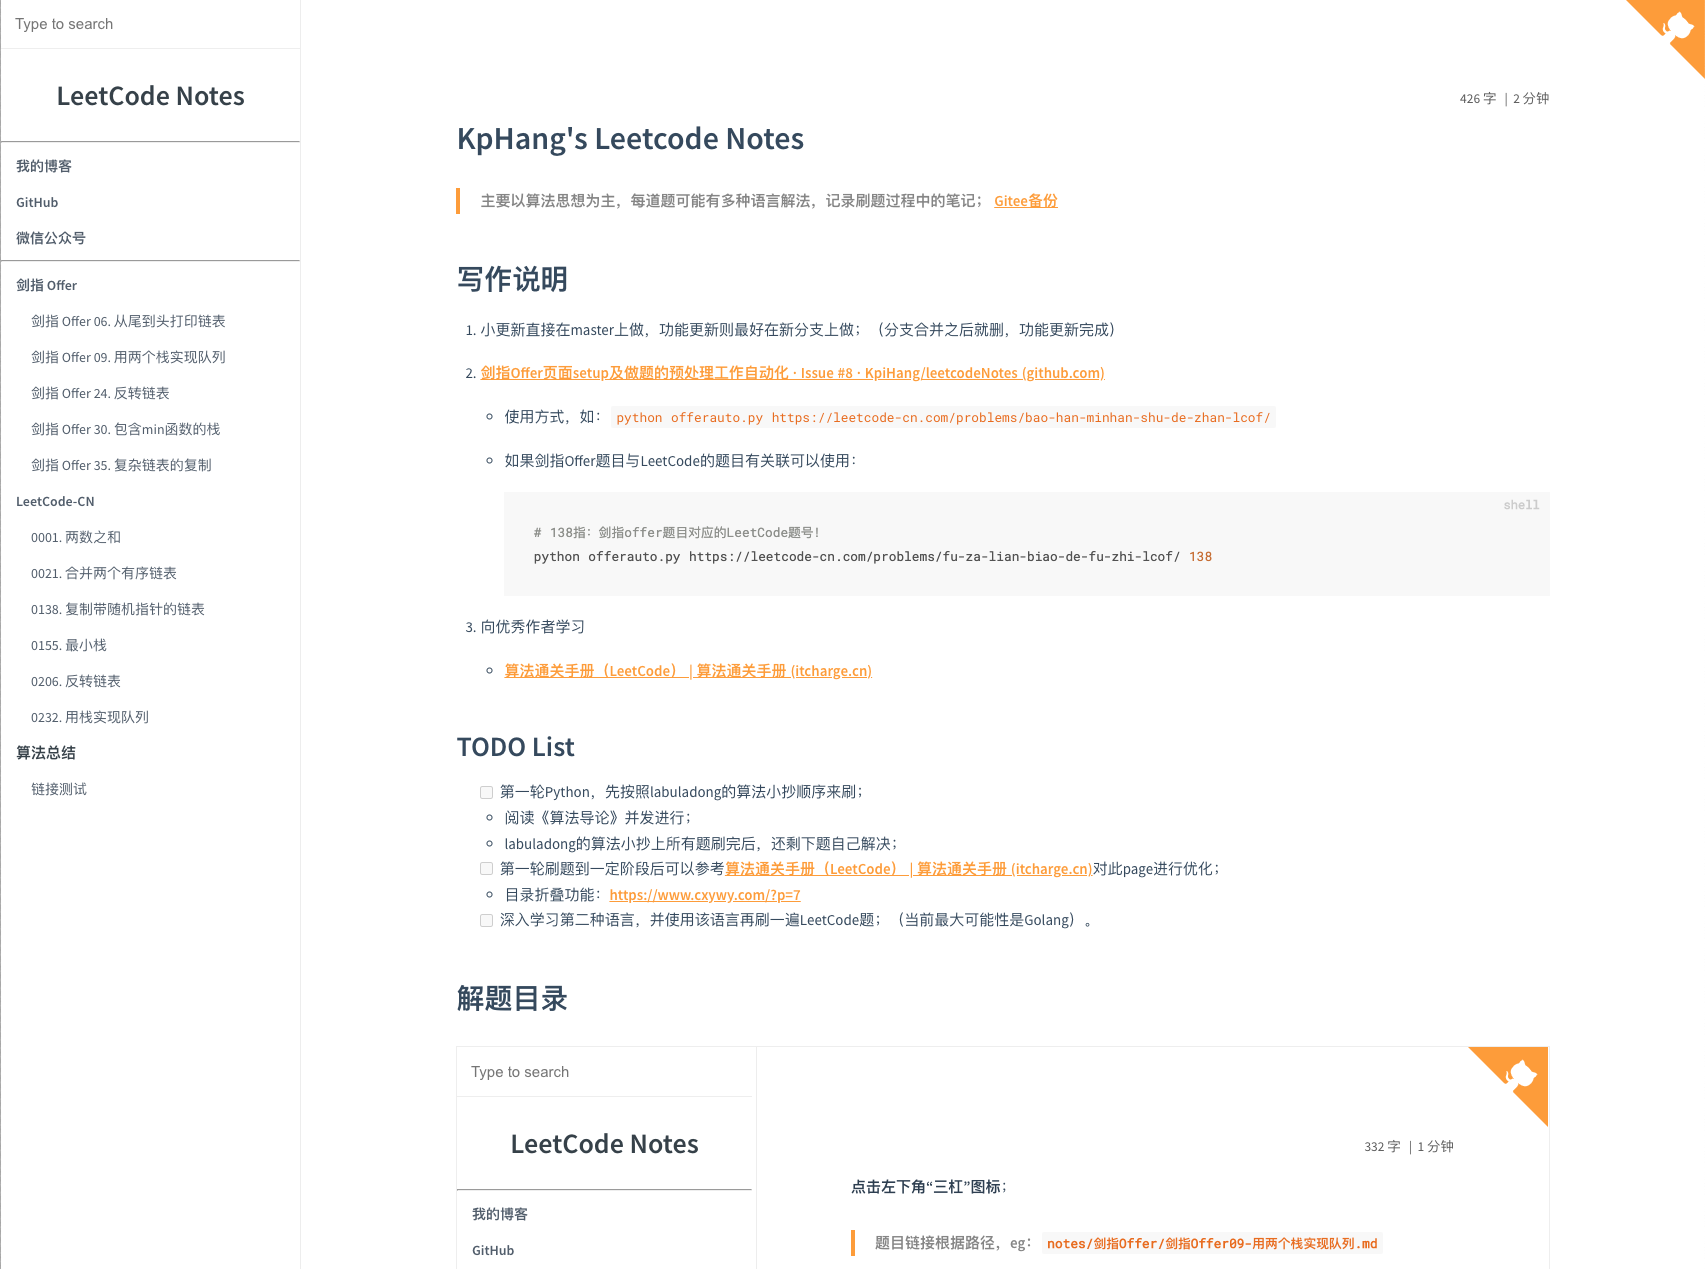Check the 深入学习第二种语言 todo checkbox
The image size is (1705, 1269).
coord(486,920)
